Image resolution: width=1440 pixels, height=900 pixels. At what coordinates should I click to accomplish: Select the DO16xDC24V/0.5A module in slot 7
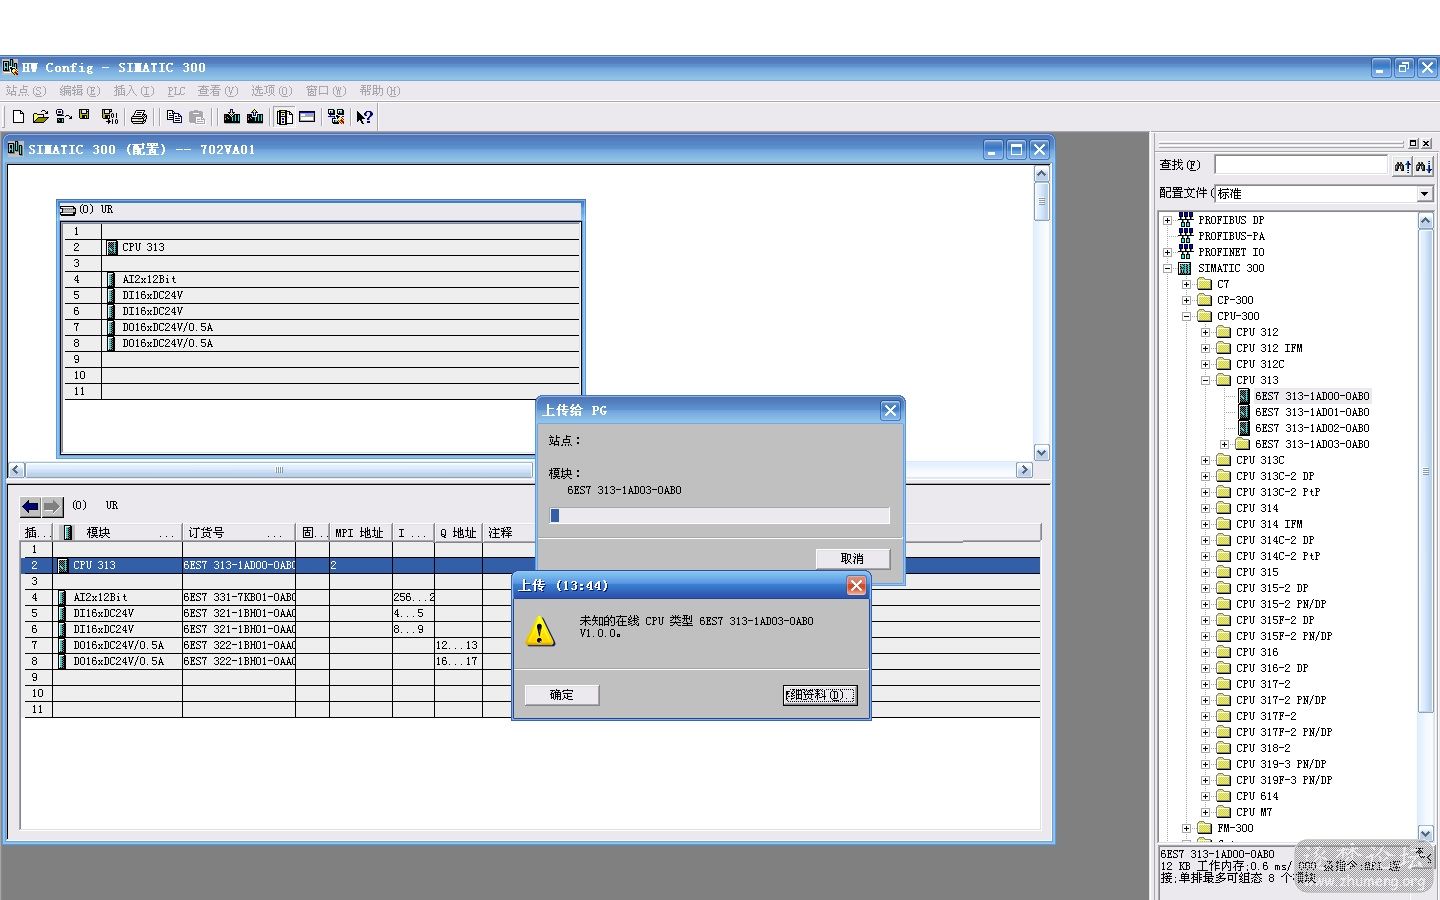(167, 327)
